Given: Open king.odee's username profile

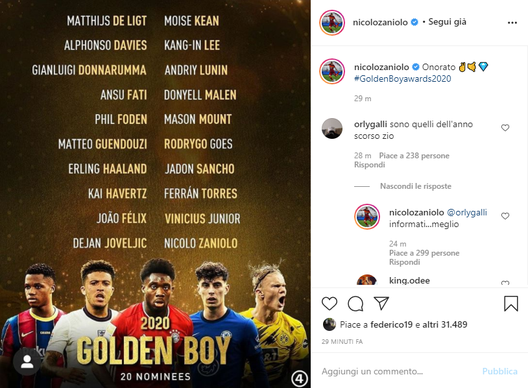Looking at the screenshot, I should pyautogui.click(x=409, y=281).
